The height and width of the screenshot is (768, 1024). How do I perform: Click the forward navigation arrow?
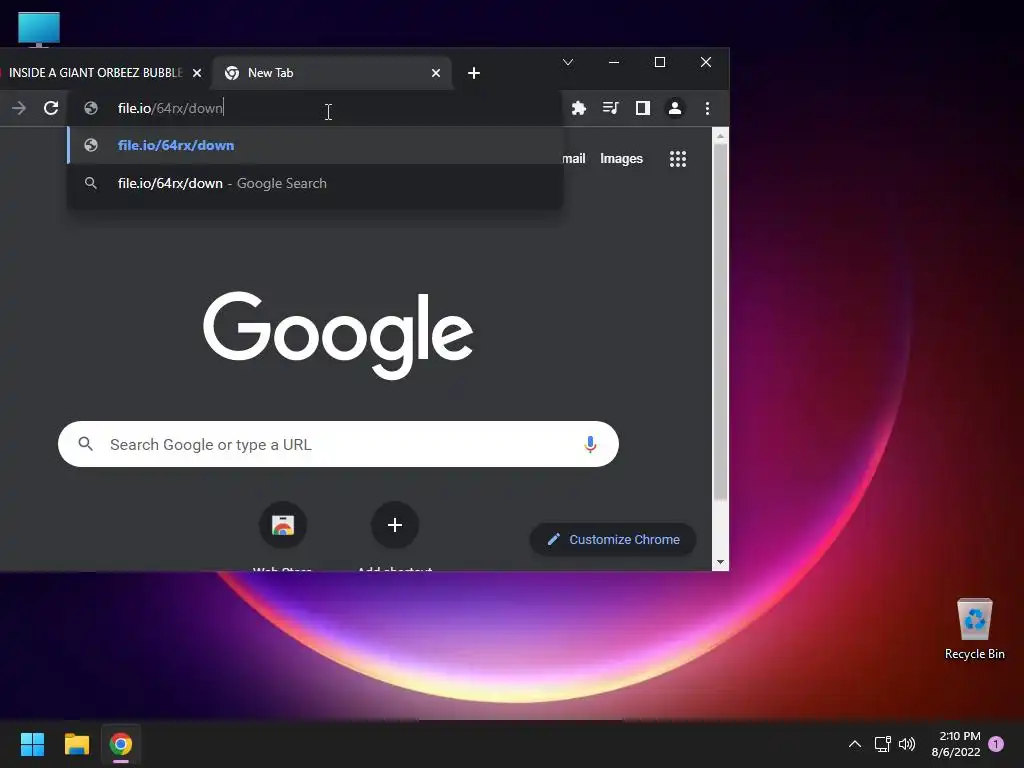[19, 108]
